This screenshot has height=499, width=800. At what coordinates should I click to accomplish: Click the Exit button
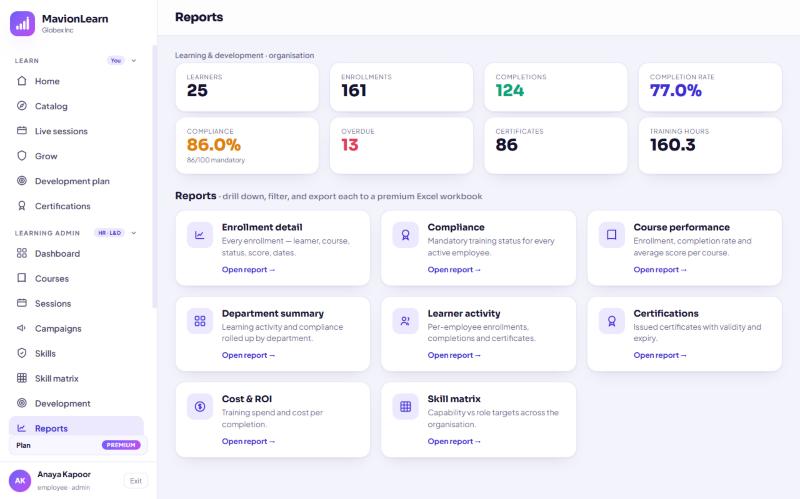click(x=136, y=481)
